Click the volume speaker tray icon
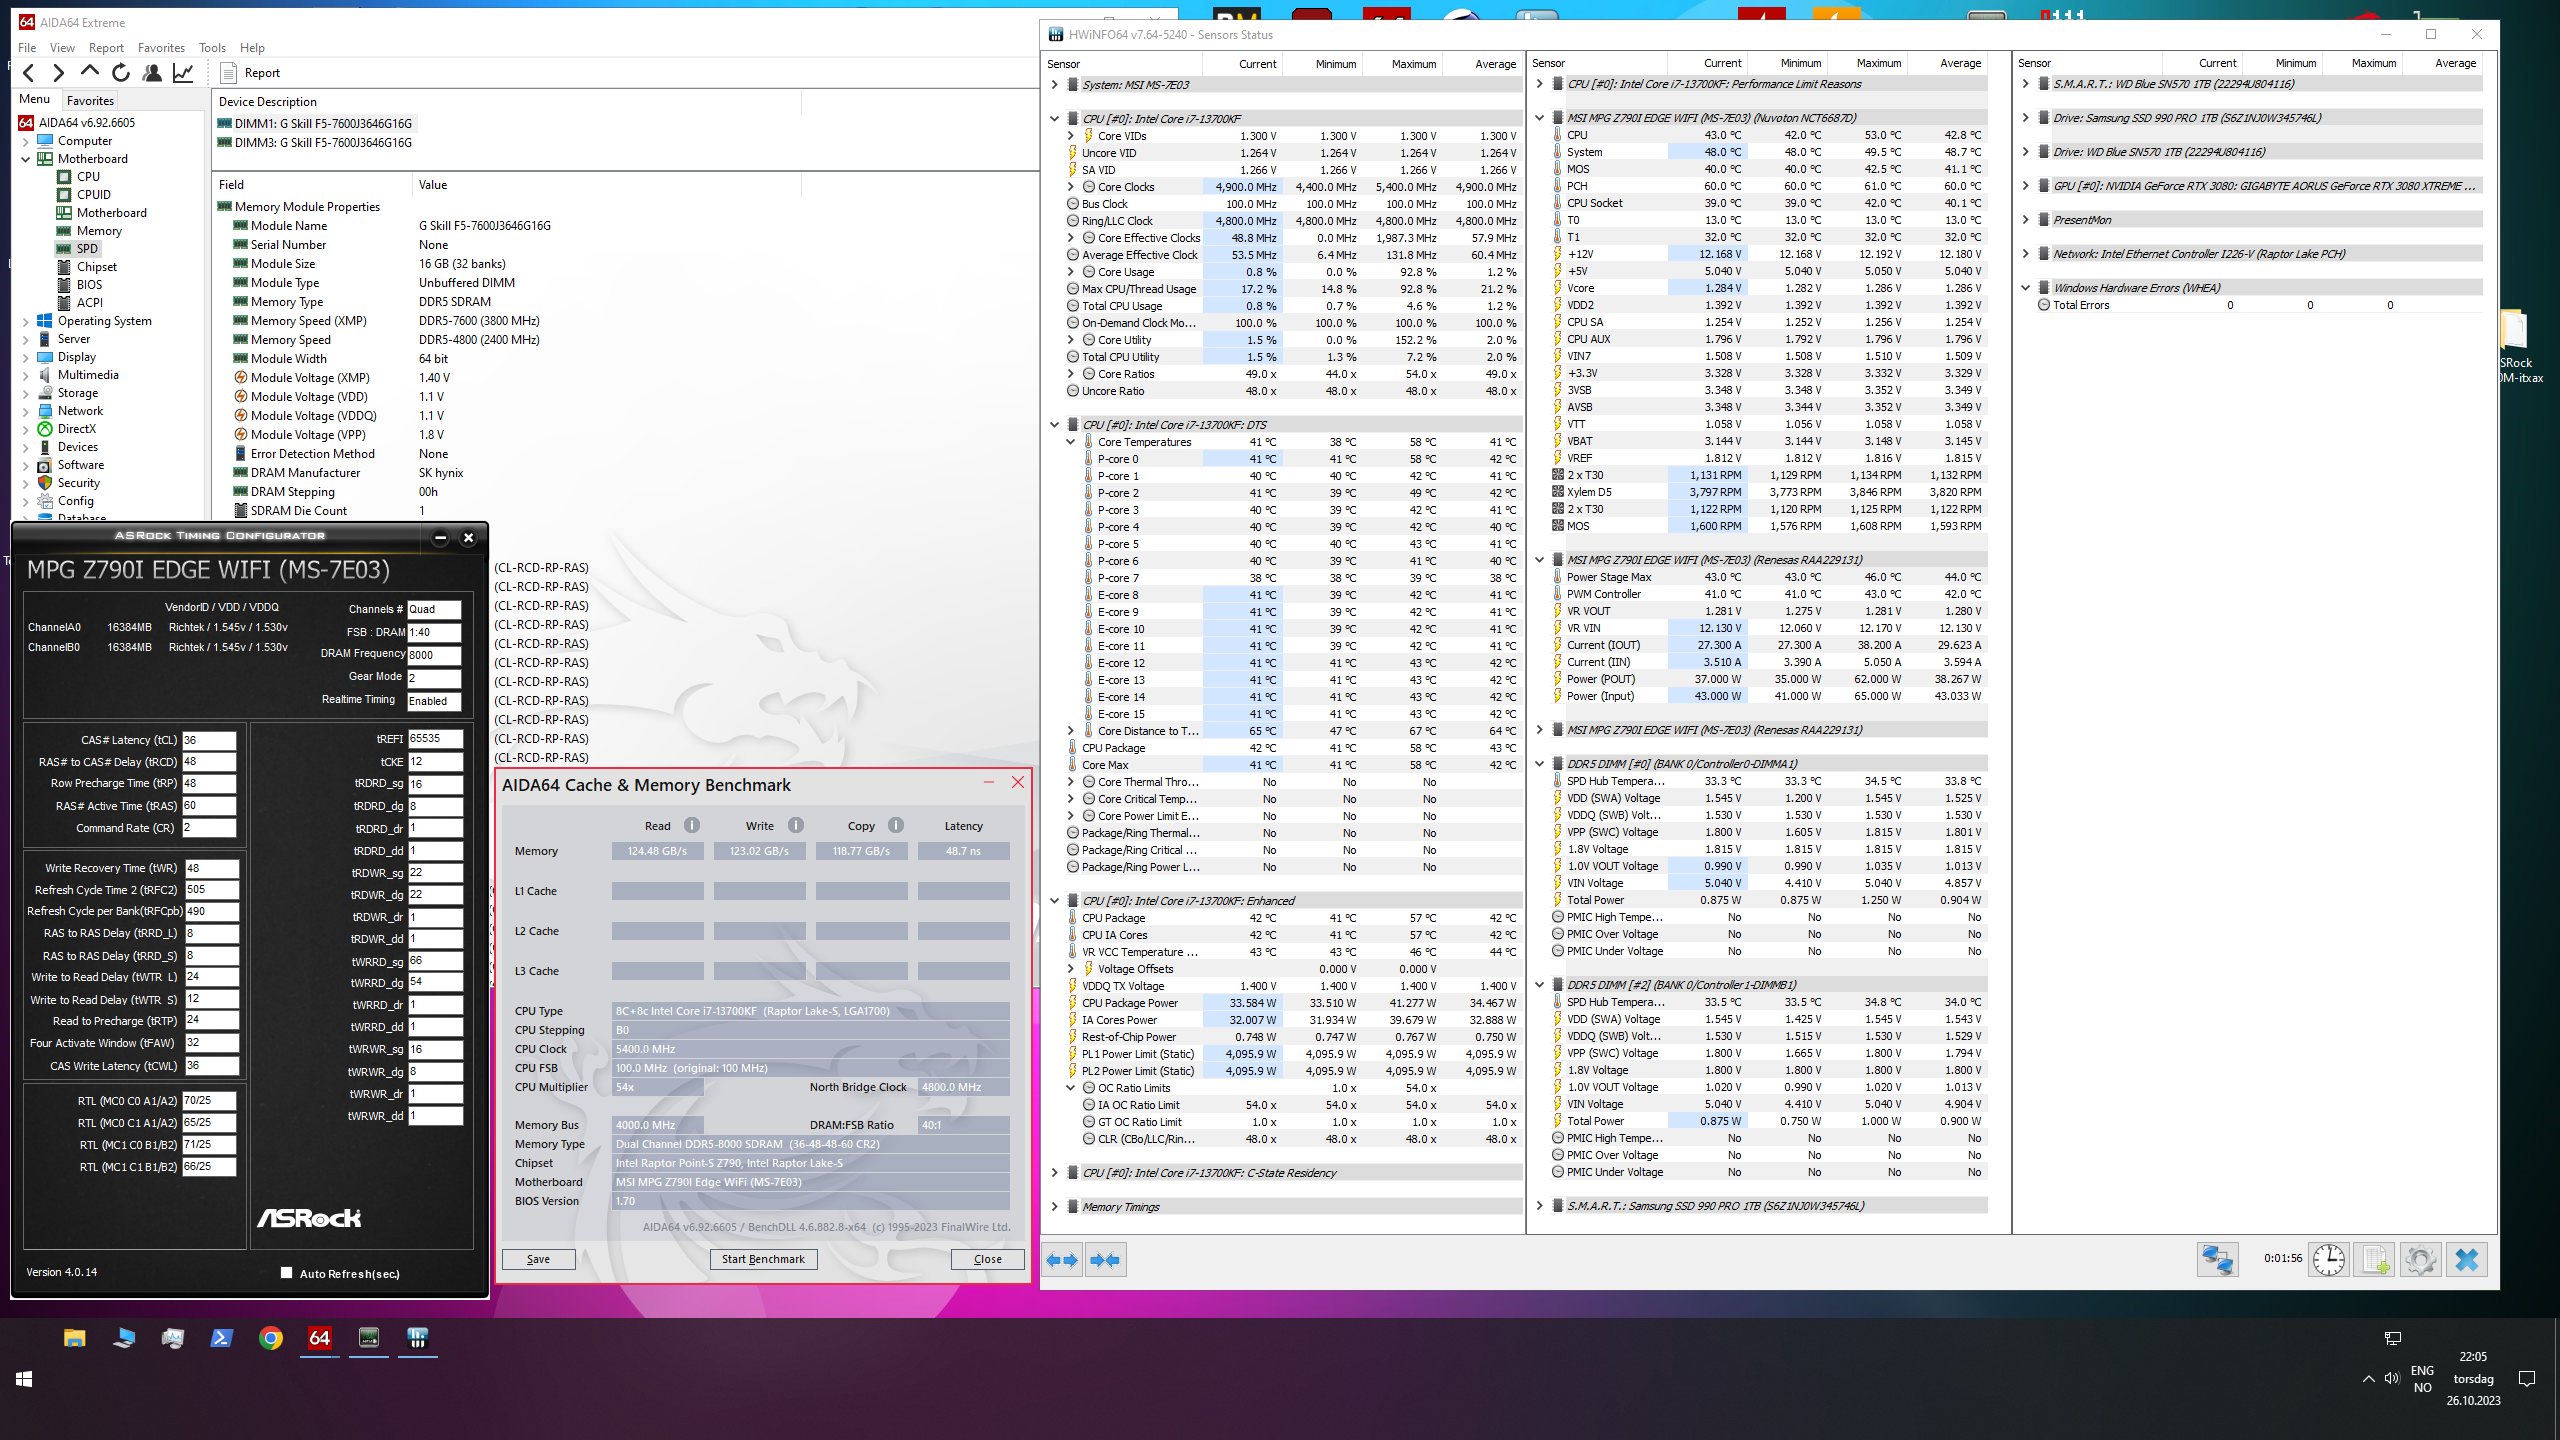2560x1440 pixels. pyautogui.click(x=2392, y=1379)
